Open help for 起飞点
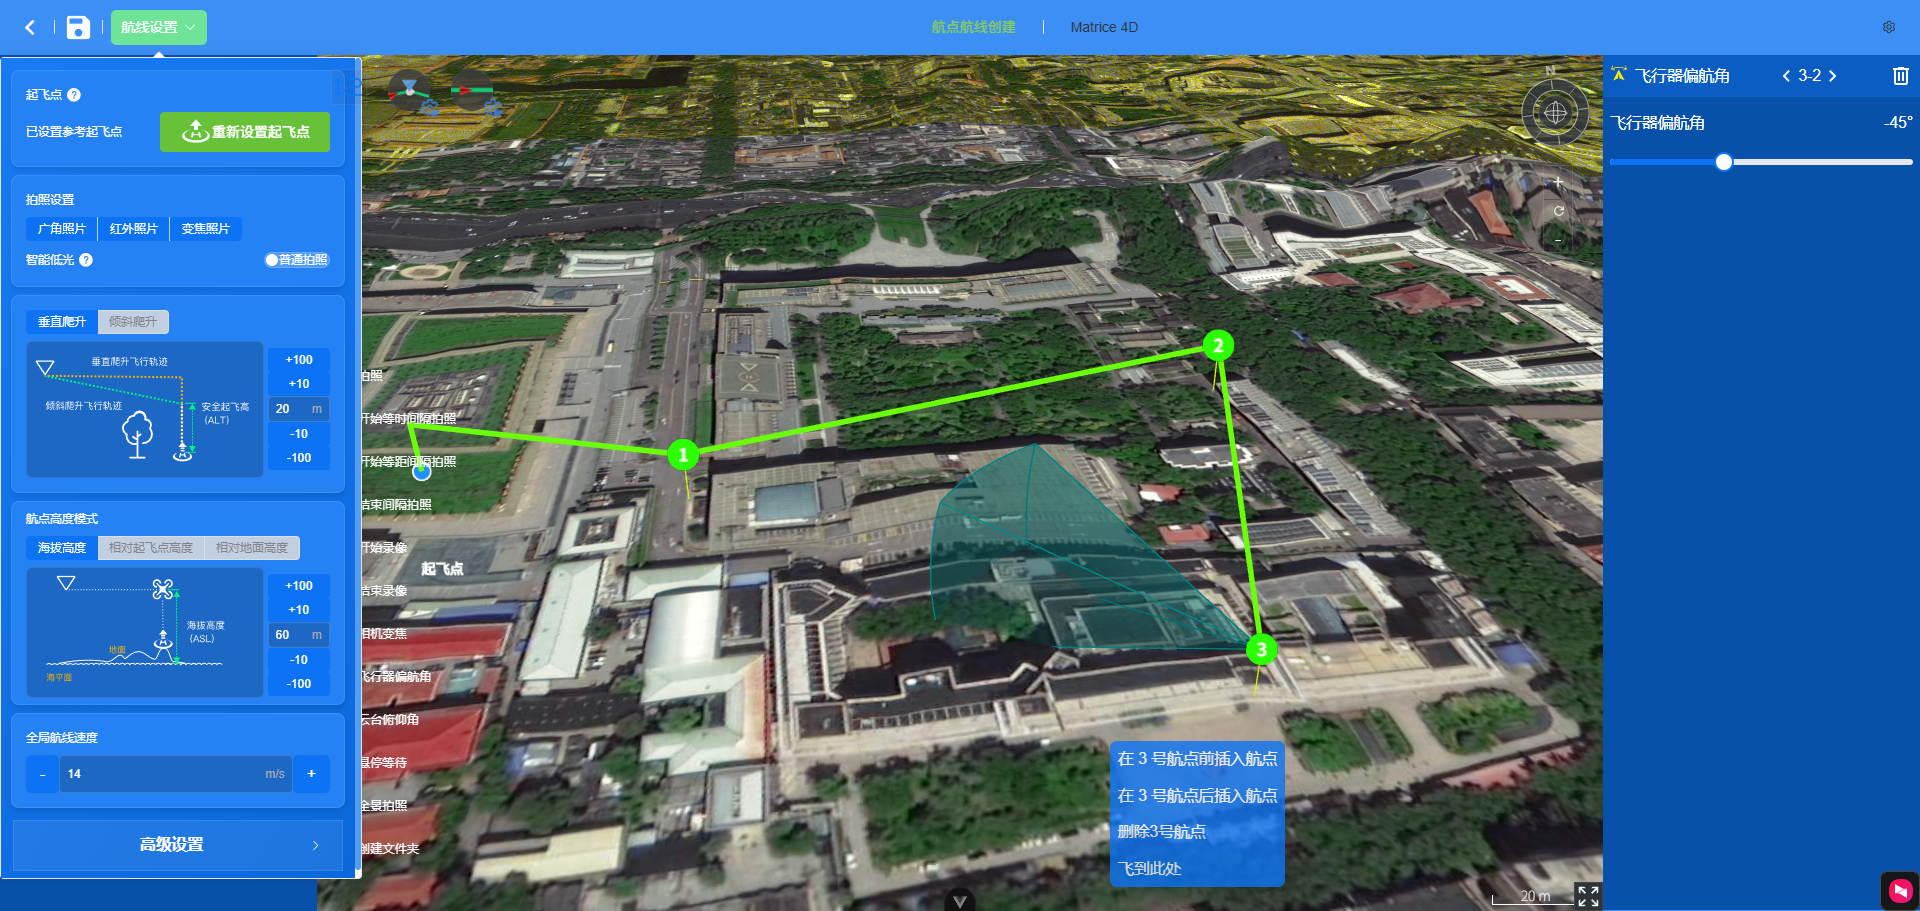Image resolution: width=1920 pixels, height=911 pixels. coord(74,95)
